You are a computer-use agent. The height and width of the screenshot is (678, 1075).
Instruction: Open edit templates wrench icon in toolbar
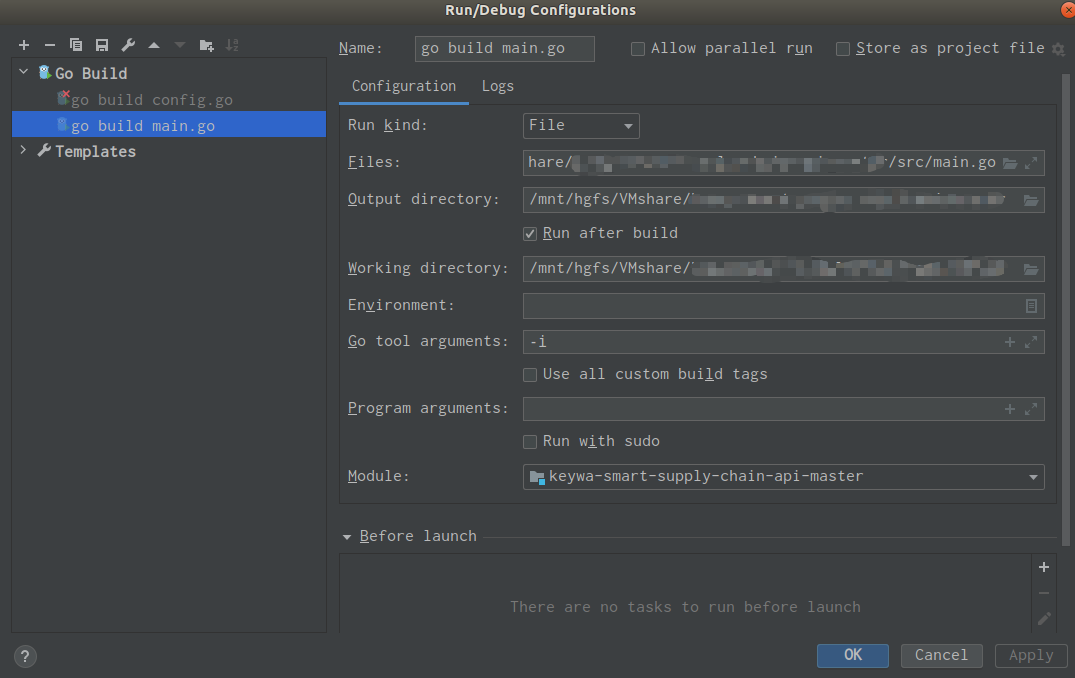click(x=128, y=45)
